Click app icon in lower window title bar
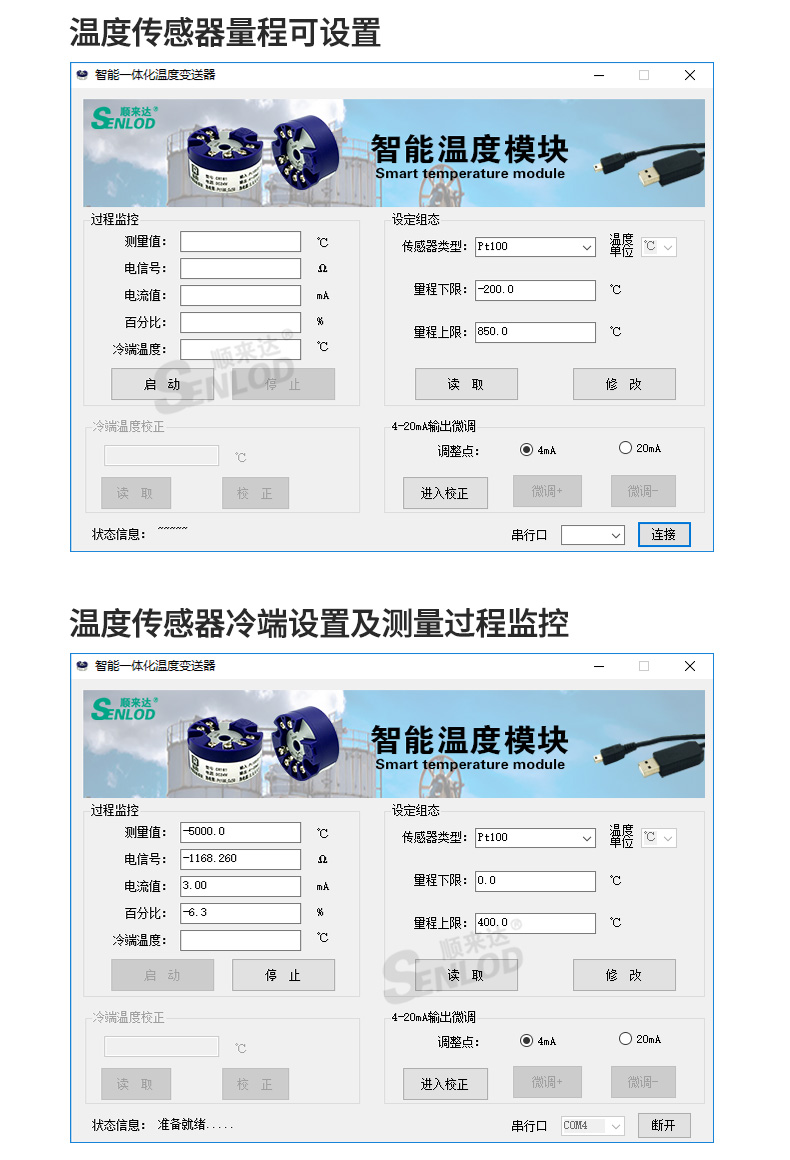This screenshot has width=790, height=1160. coord(83,666)
